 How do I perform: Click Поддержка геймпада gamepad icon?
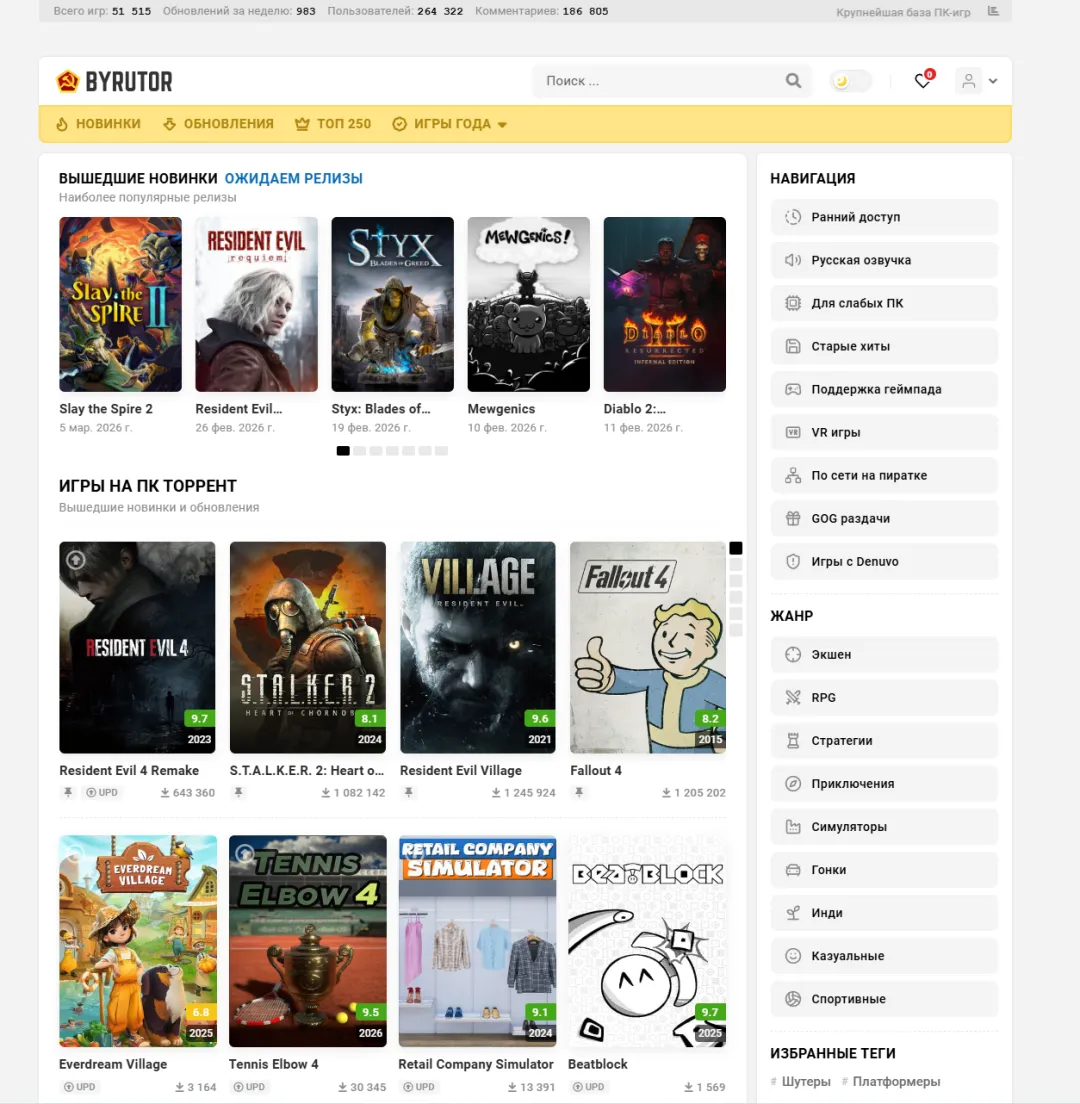(x=793, y=389)
